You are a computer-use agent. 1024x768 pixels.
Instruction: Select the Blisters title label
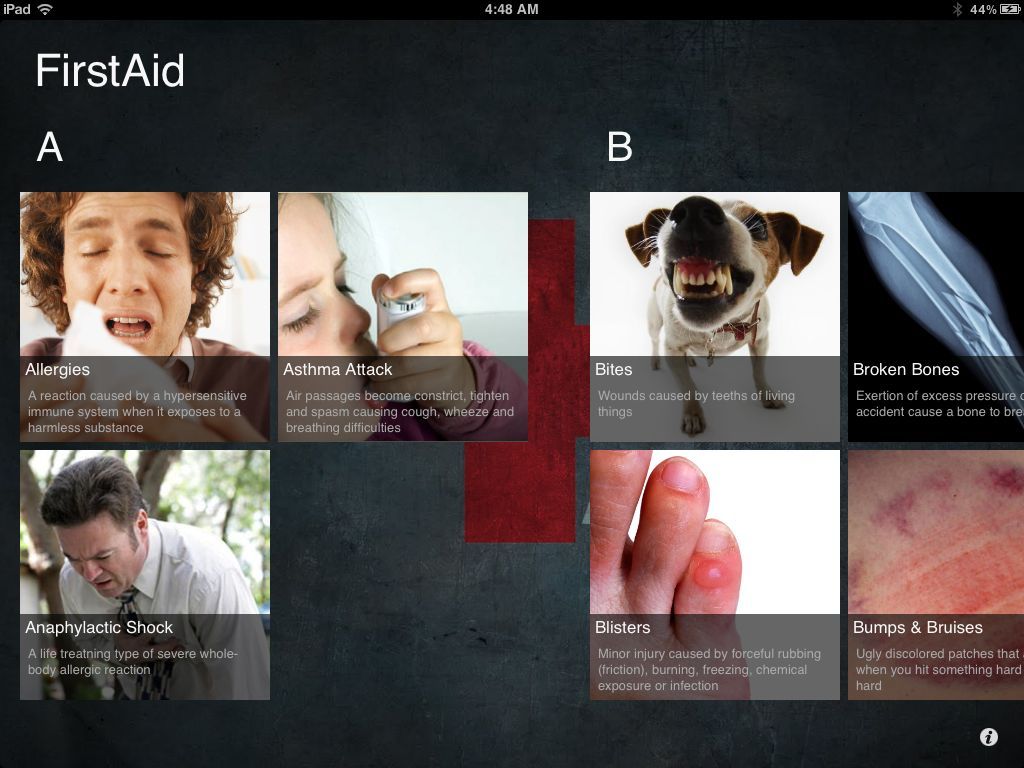click(622, 628)
